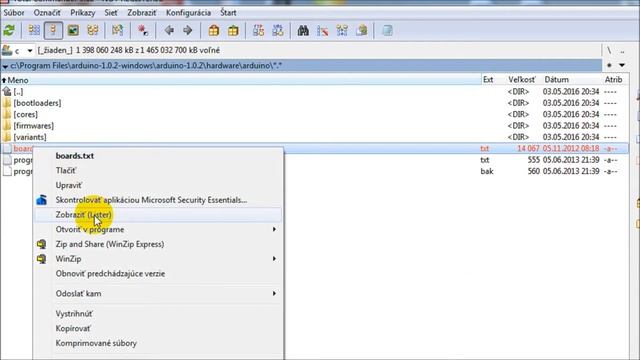Go forward with the right arrow icon
Image resolution: width=640 pixels, height=360 pixels.
[x=188, y=30]
